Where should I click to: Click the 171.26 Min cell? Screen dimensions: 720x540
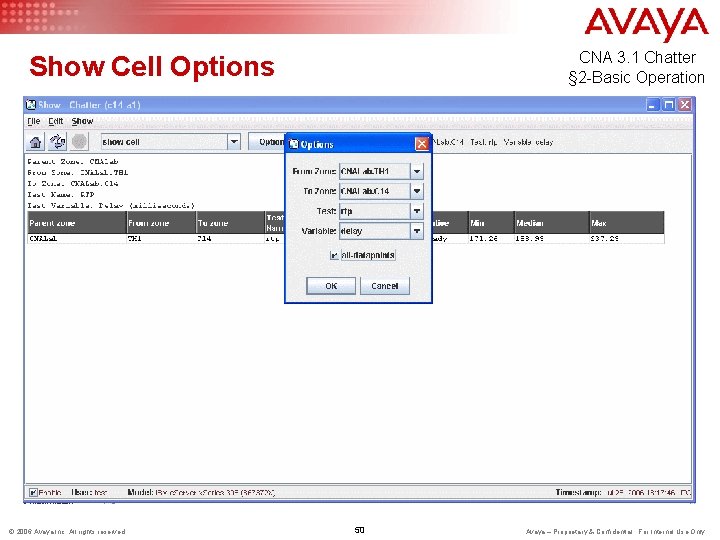pos(491,239)
